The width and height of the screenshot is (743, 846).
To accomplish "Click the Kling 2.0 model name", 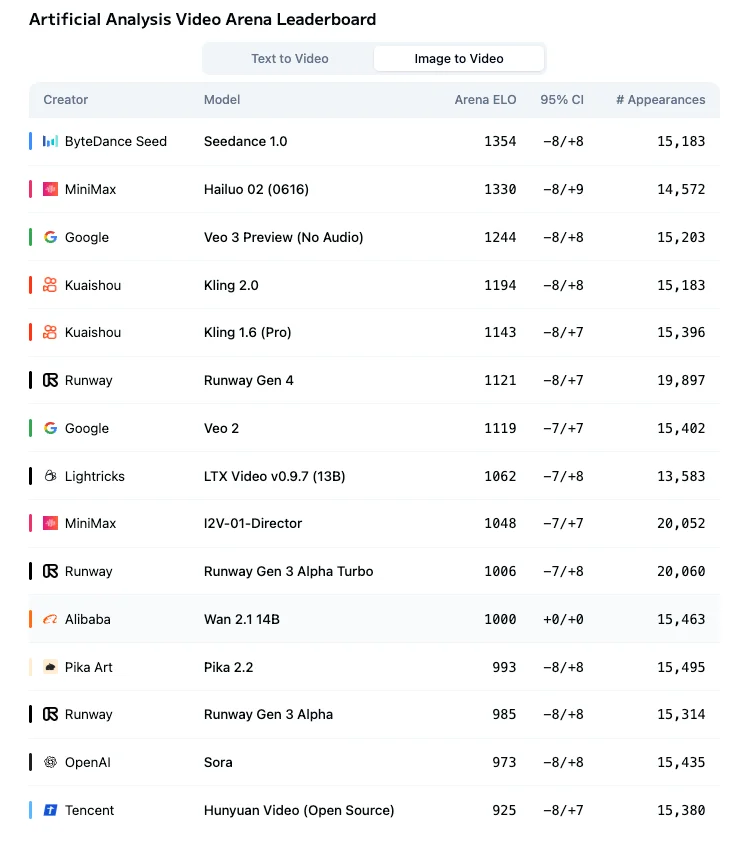I will [x=231, y=285].
